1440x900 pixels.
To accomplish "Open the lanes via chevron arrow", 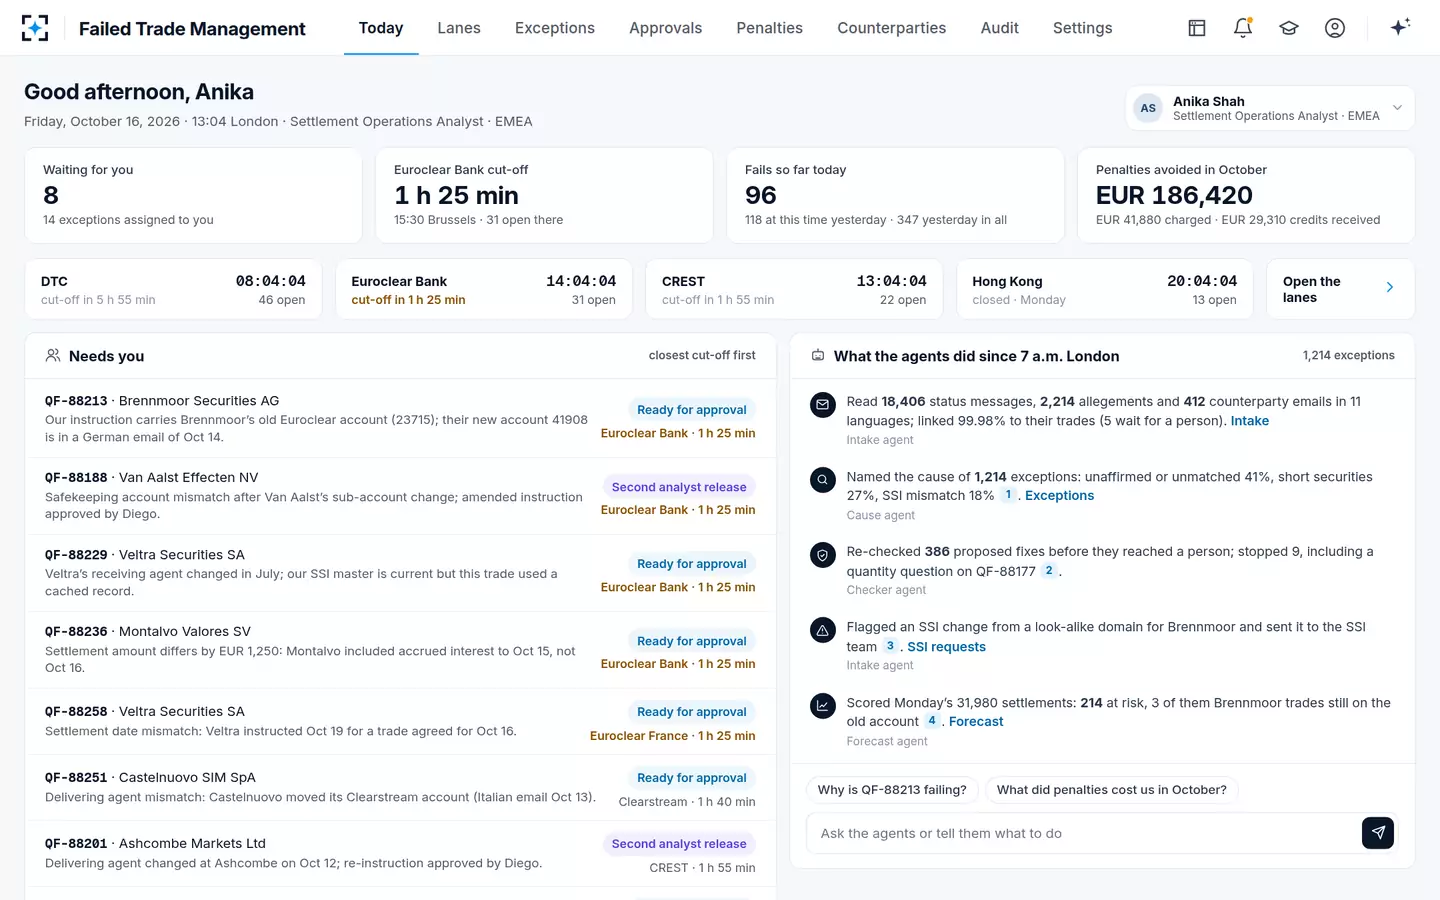I will pyautogui.click(x=1389, y=288).
